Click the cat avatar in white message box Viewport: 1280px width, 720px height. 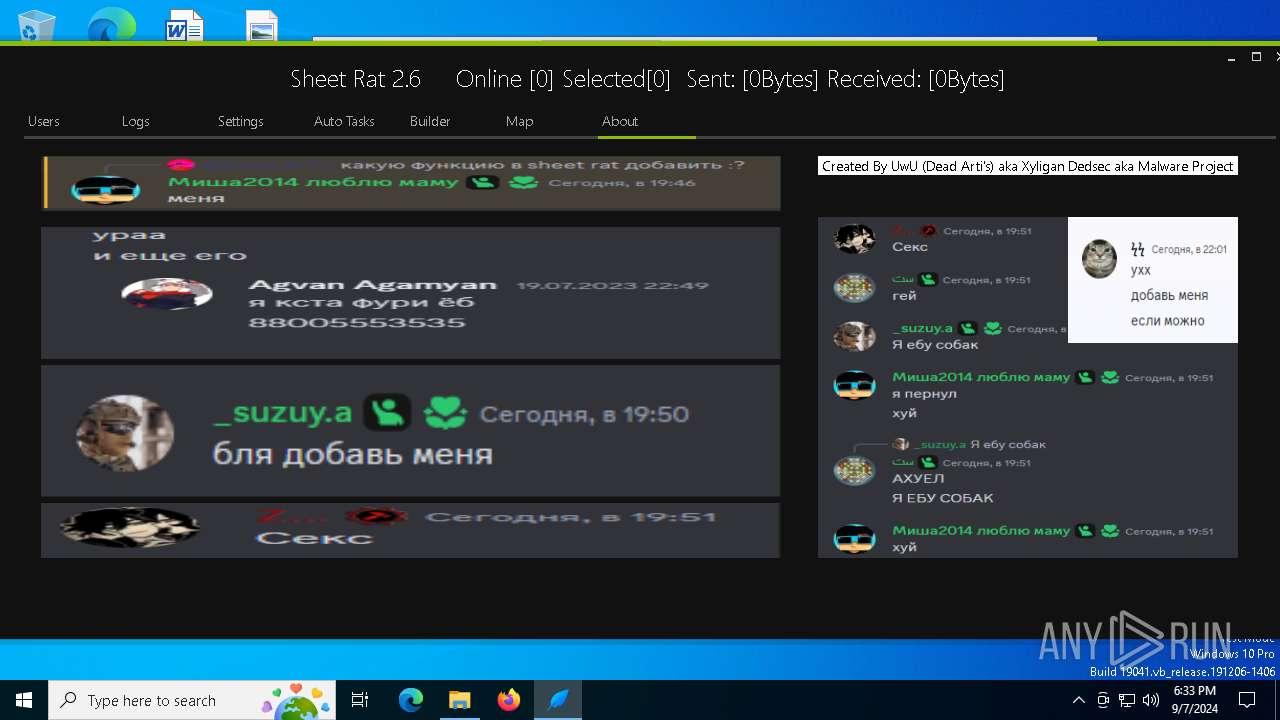1099,259
